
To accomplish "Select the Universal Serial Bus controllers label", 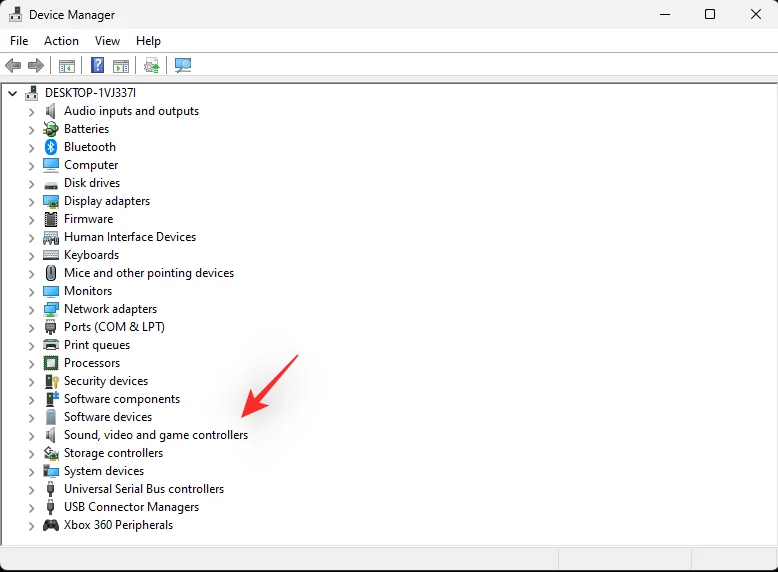I will click(144, 489).
